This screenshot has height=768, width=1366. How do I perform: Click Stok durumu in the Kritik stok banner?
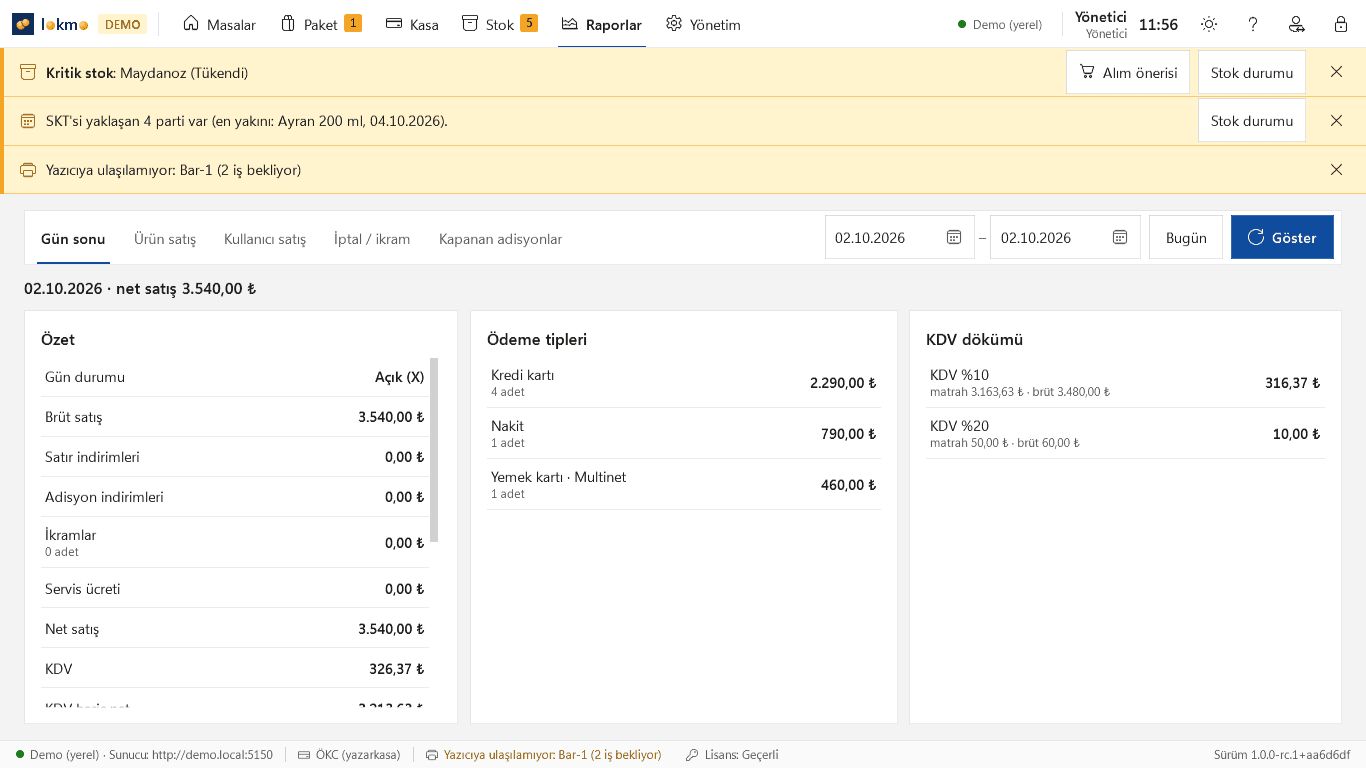point(1252,72)
